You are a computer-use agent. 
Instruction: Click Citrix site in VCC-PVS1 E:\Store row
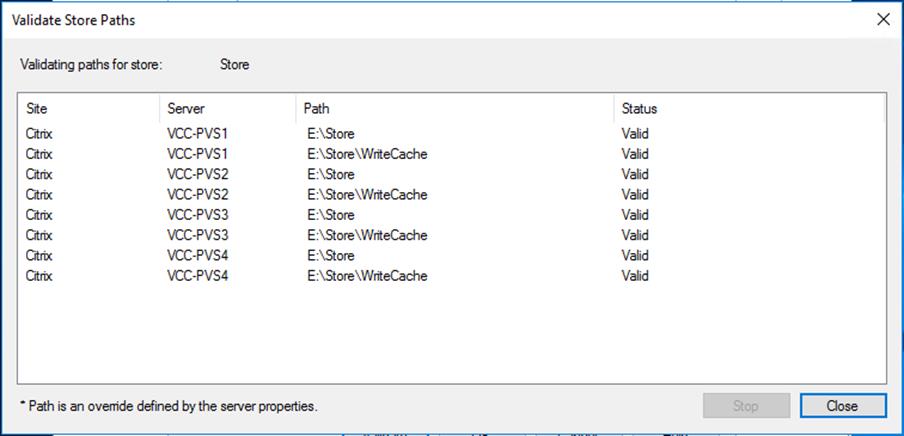click(39, 134)
